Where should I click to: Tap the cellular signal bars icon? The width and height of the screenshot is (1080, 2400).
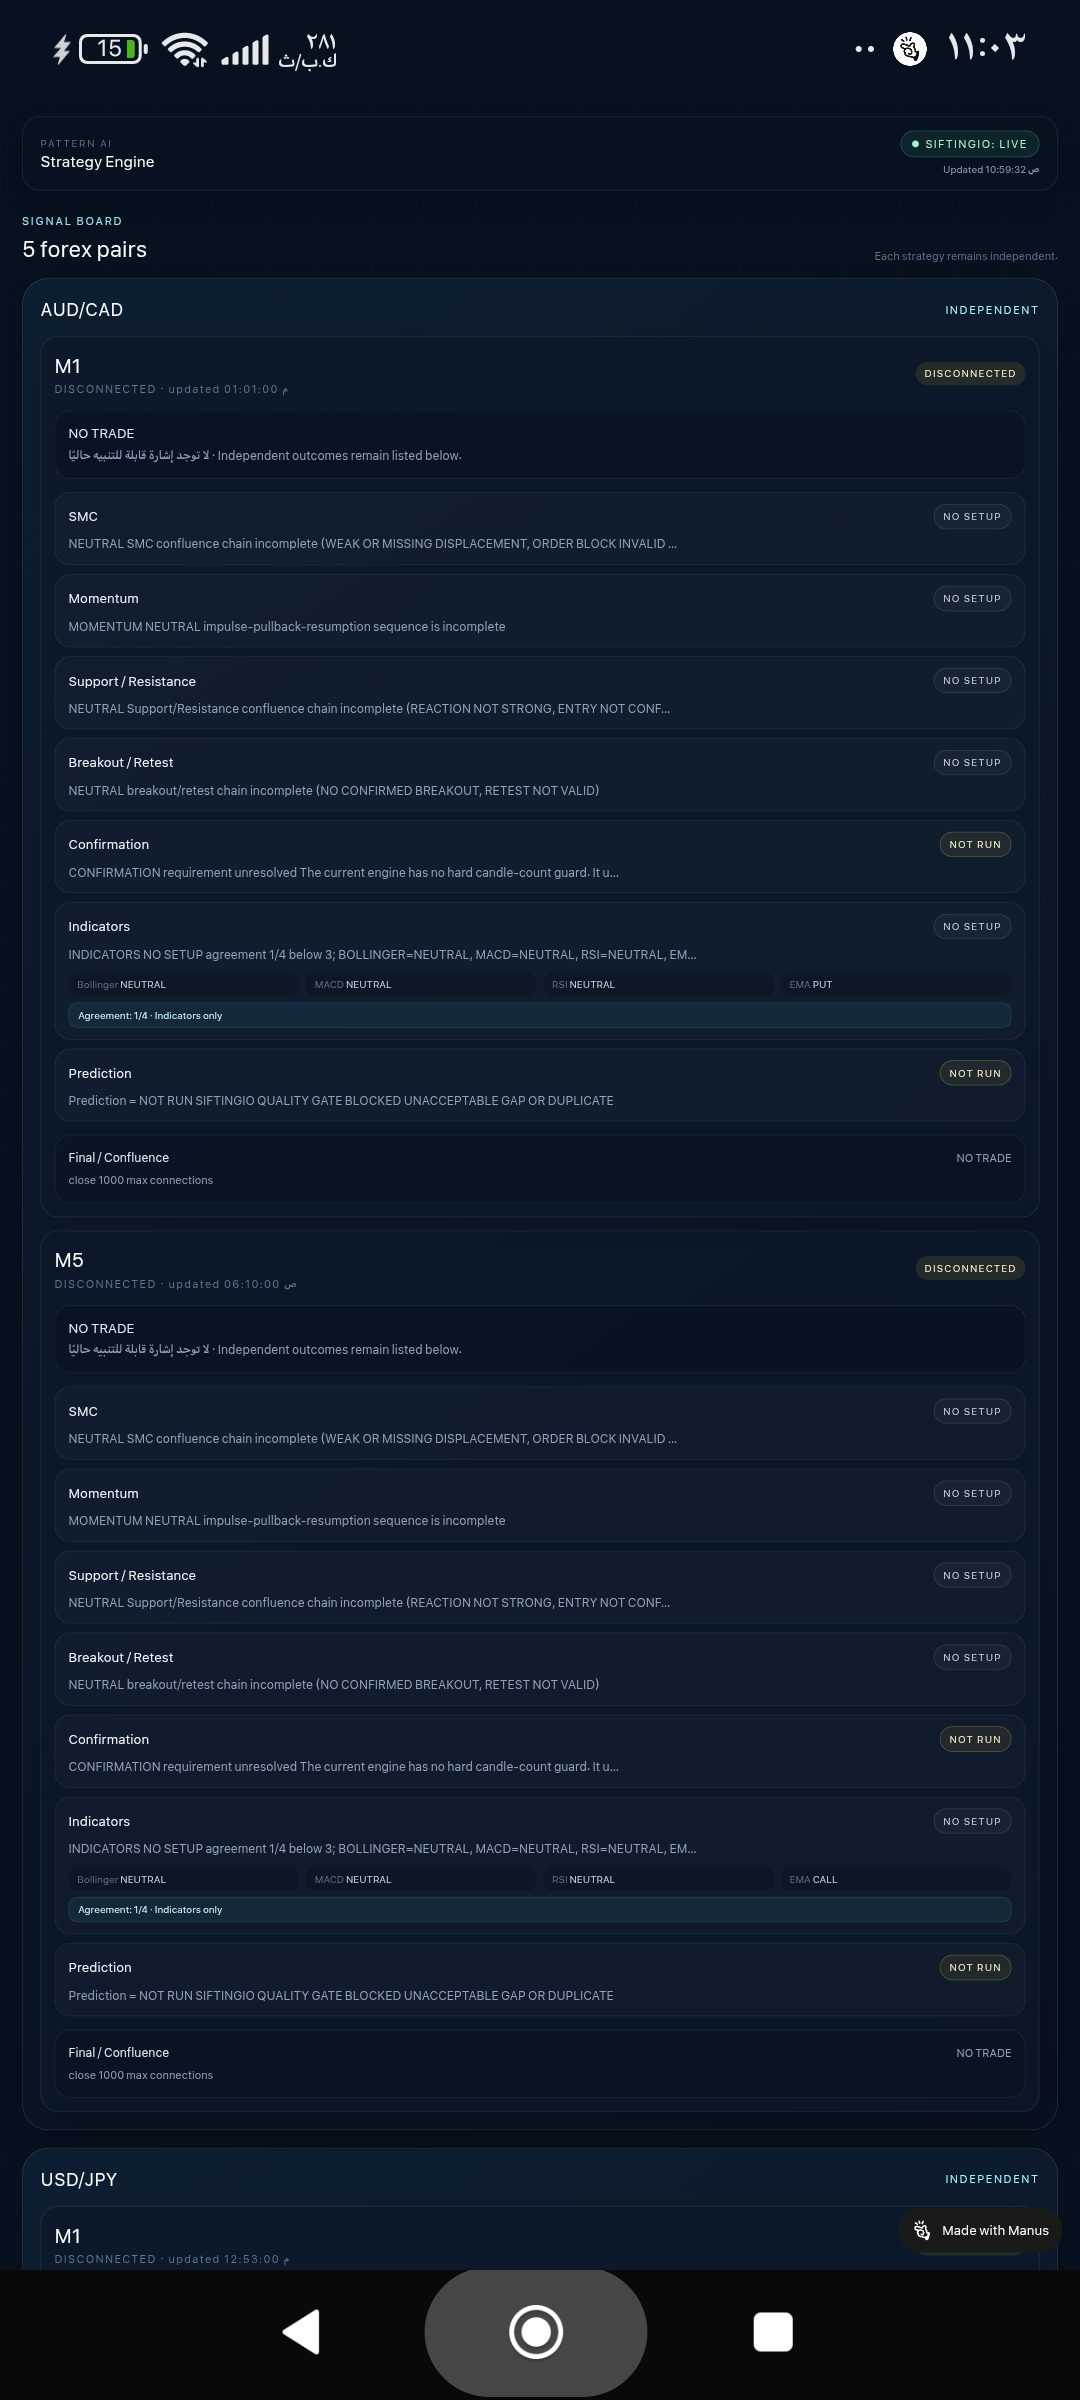[x=245, y=50]
